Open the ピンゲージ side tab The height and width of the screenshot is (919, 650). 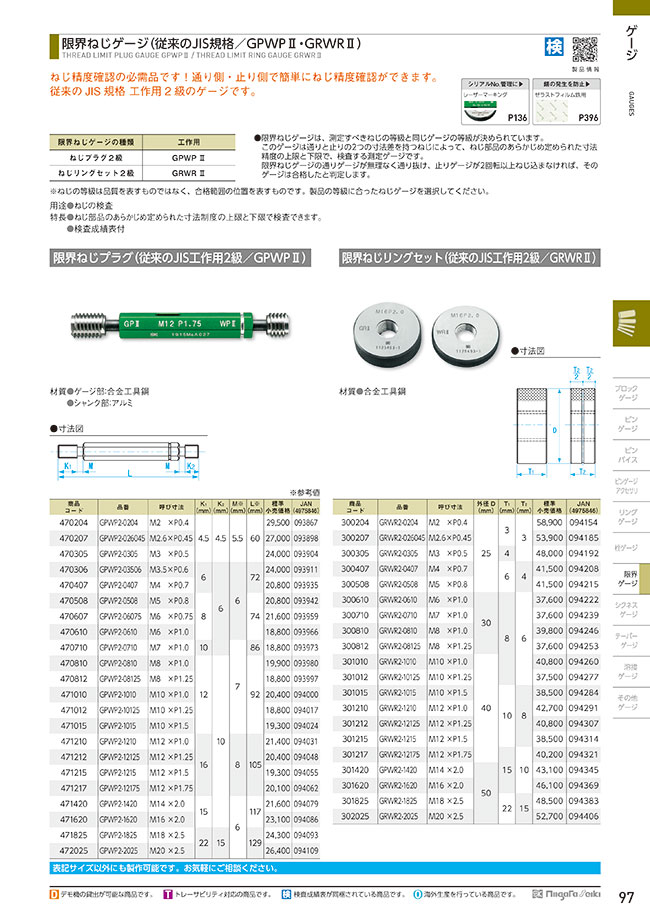625,423
